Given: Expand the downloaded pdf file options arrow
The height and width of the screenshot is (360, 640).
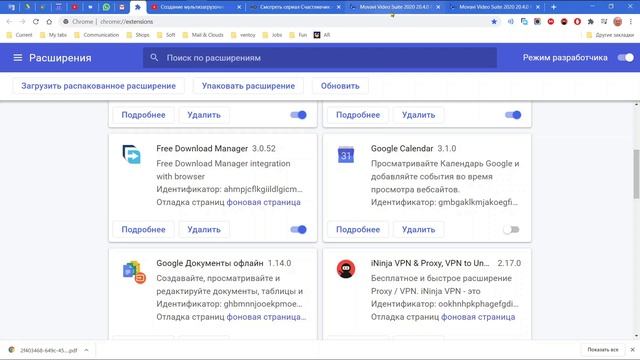Looking at the screenshot, I should click(x=86, y=350).
